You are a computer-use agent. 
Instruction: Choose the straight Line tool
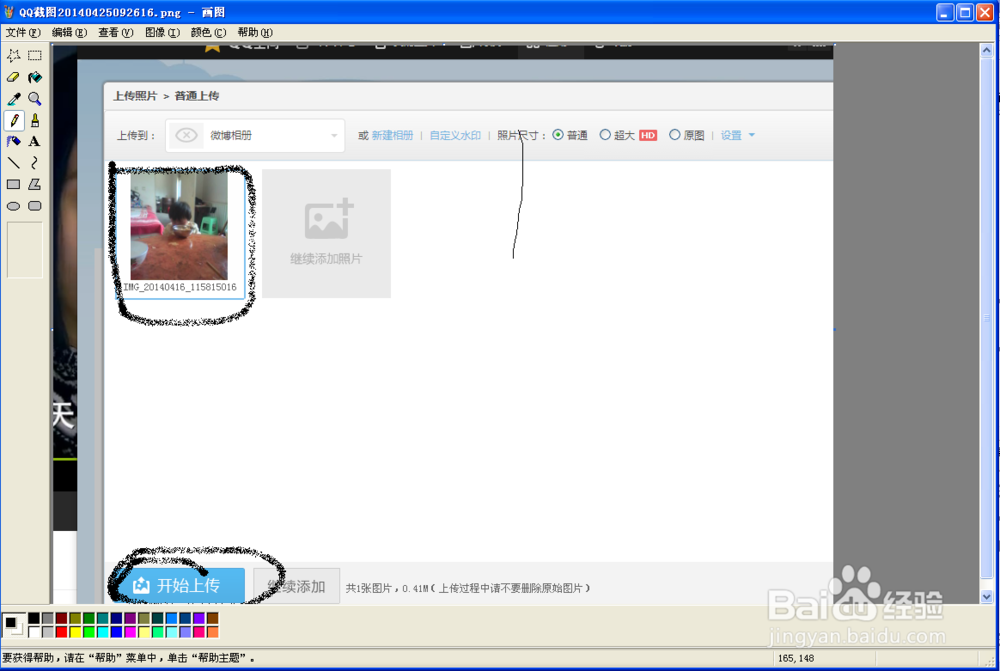click(x=13, y=163)
